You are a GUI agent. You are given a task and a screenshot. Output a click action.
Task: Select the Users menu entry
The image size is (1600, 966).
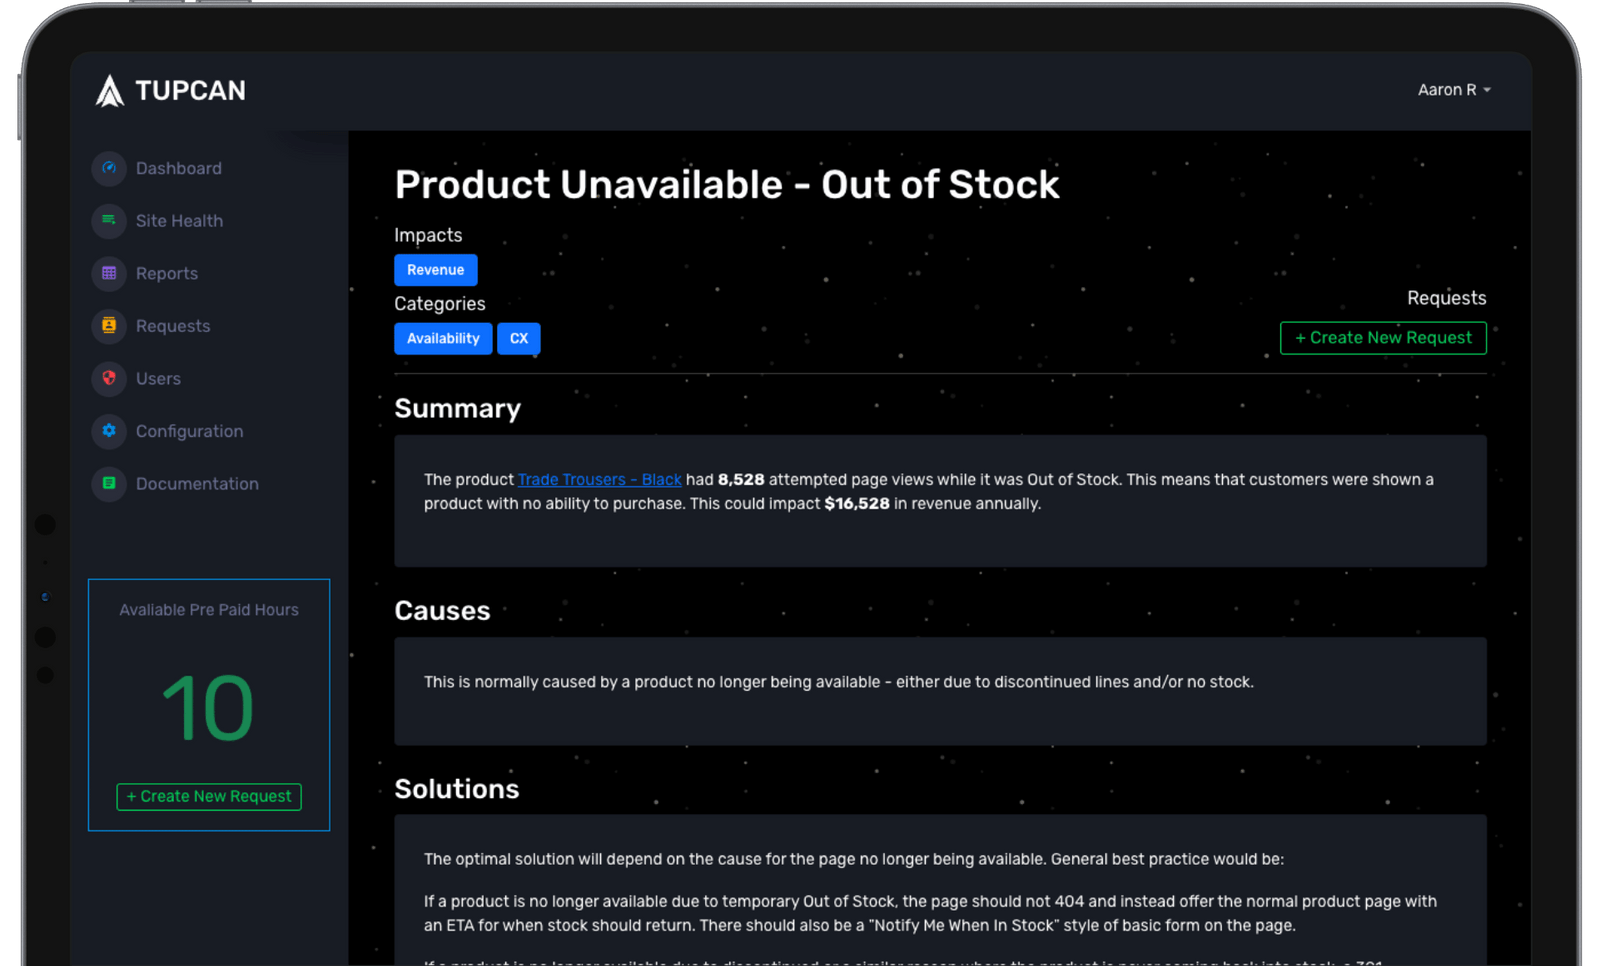click(159, 378)
